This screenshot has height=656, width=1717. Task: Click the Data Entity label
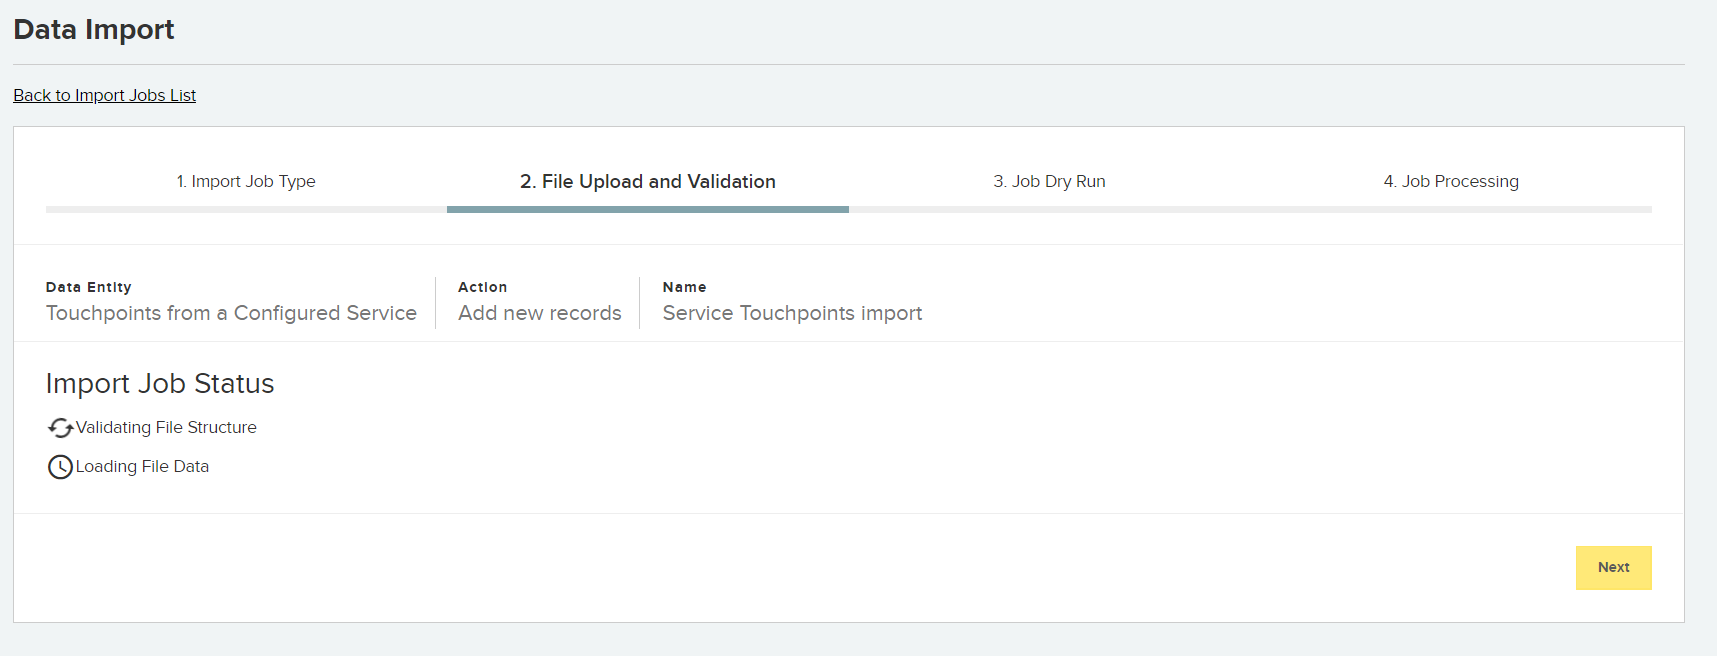point(89,287)
